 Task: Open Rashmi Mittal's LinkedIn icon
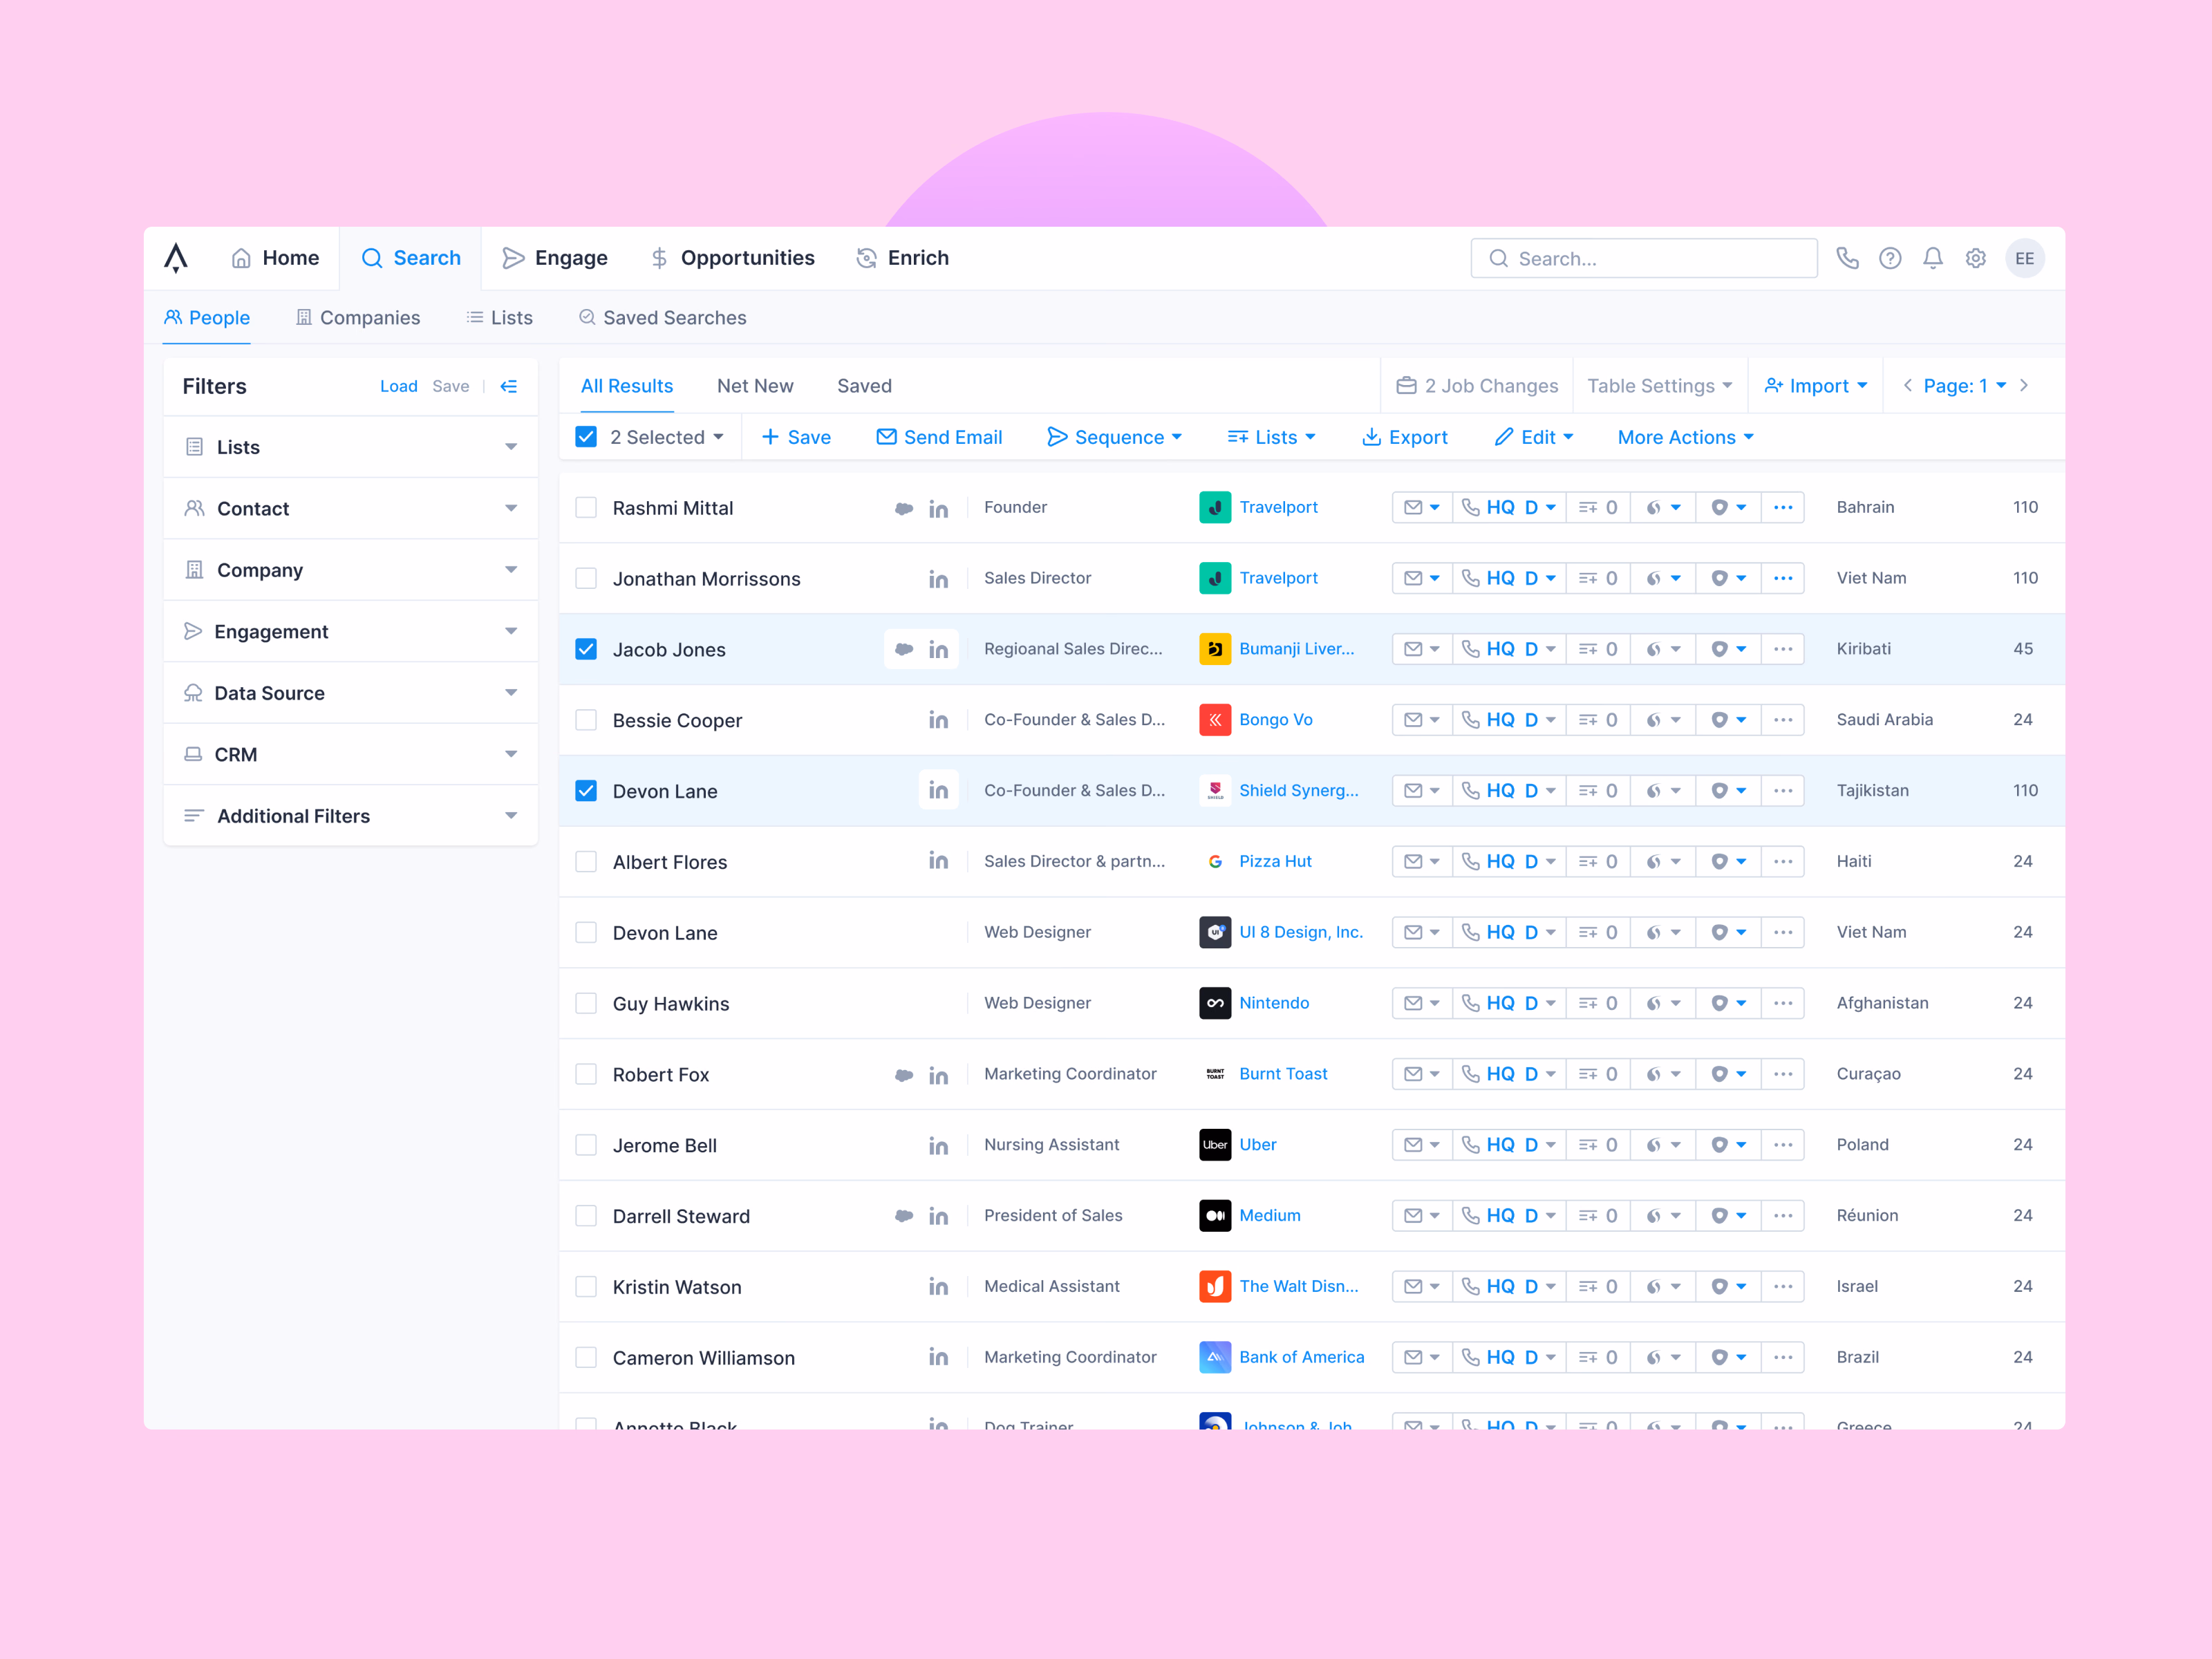[x=938, y=509]
